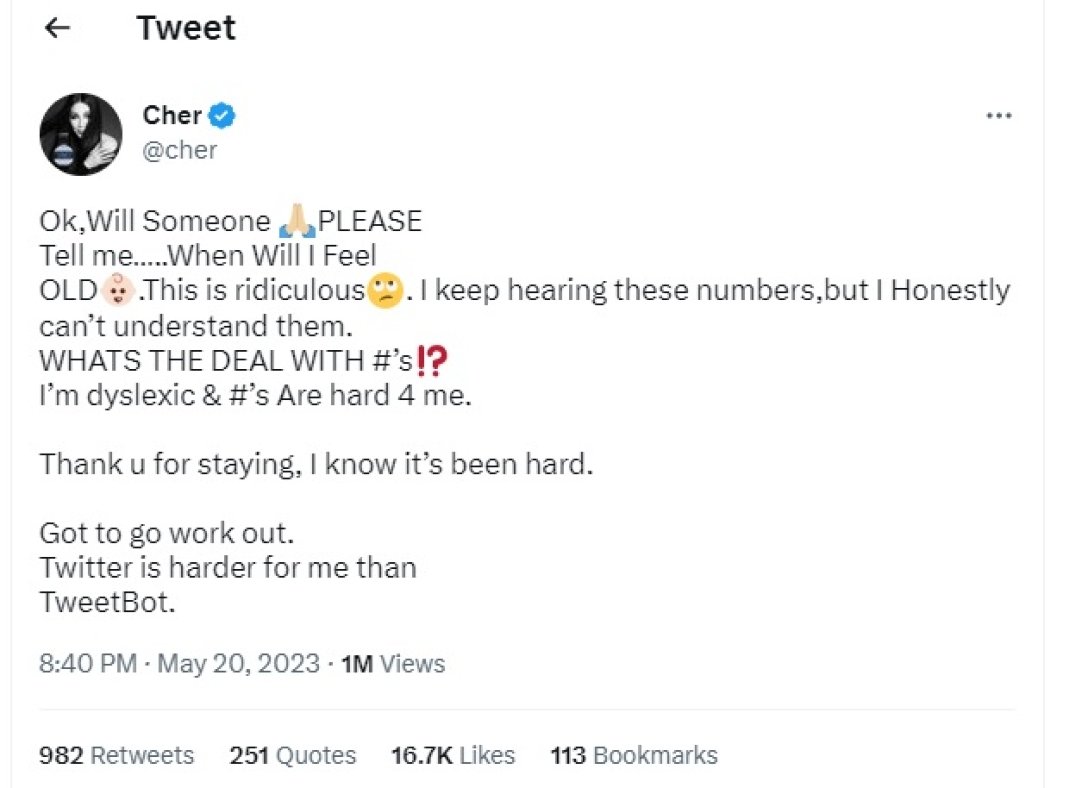Show the 16.7K Likes list
This screenshot has height=788, width=1088.
[x=453, y=755]
